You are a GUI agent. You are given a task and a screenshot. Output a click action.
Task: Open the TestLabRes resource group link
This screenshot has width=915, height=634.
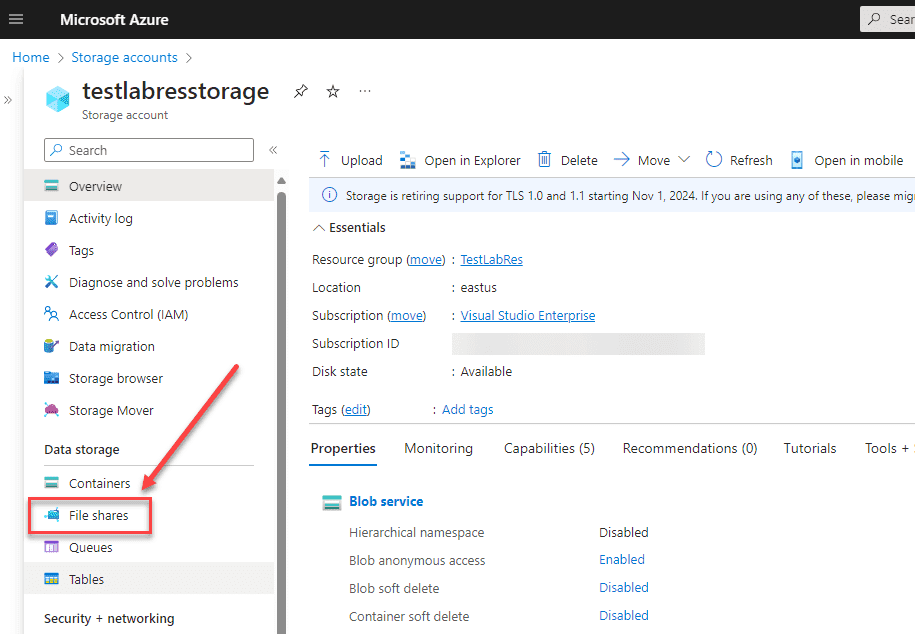(x=491, y=259)
